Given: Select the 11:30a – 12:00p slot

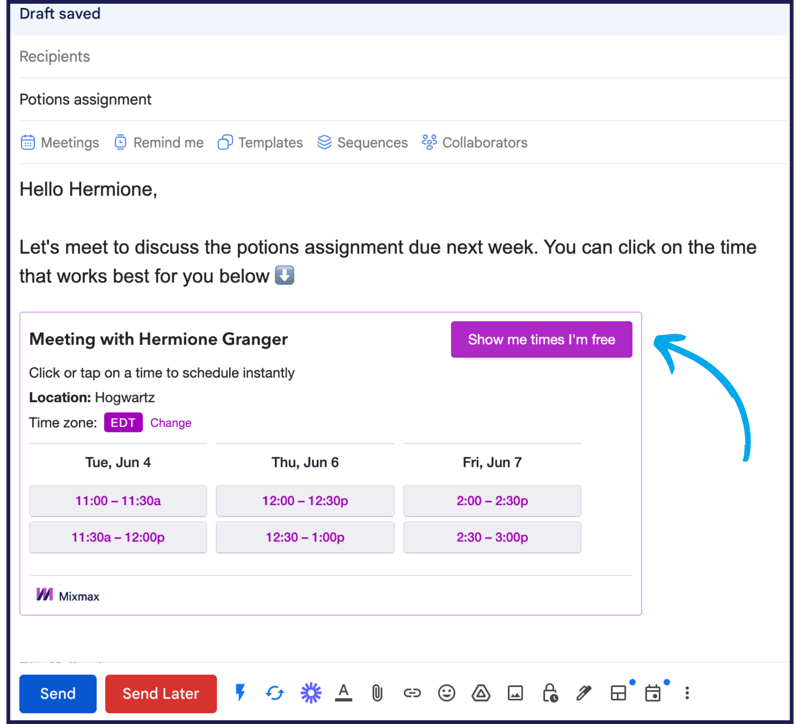Looking at the screenshot, I should (118, 537).
